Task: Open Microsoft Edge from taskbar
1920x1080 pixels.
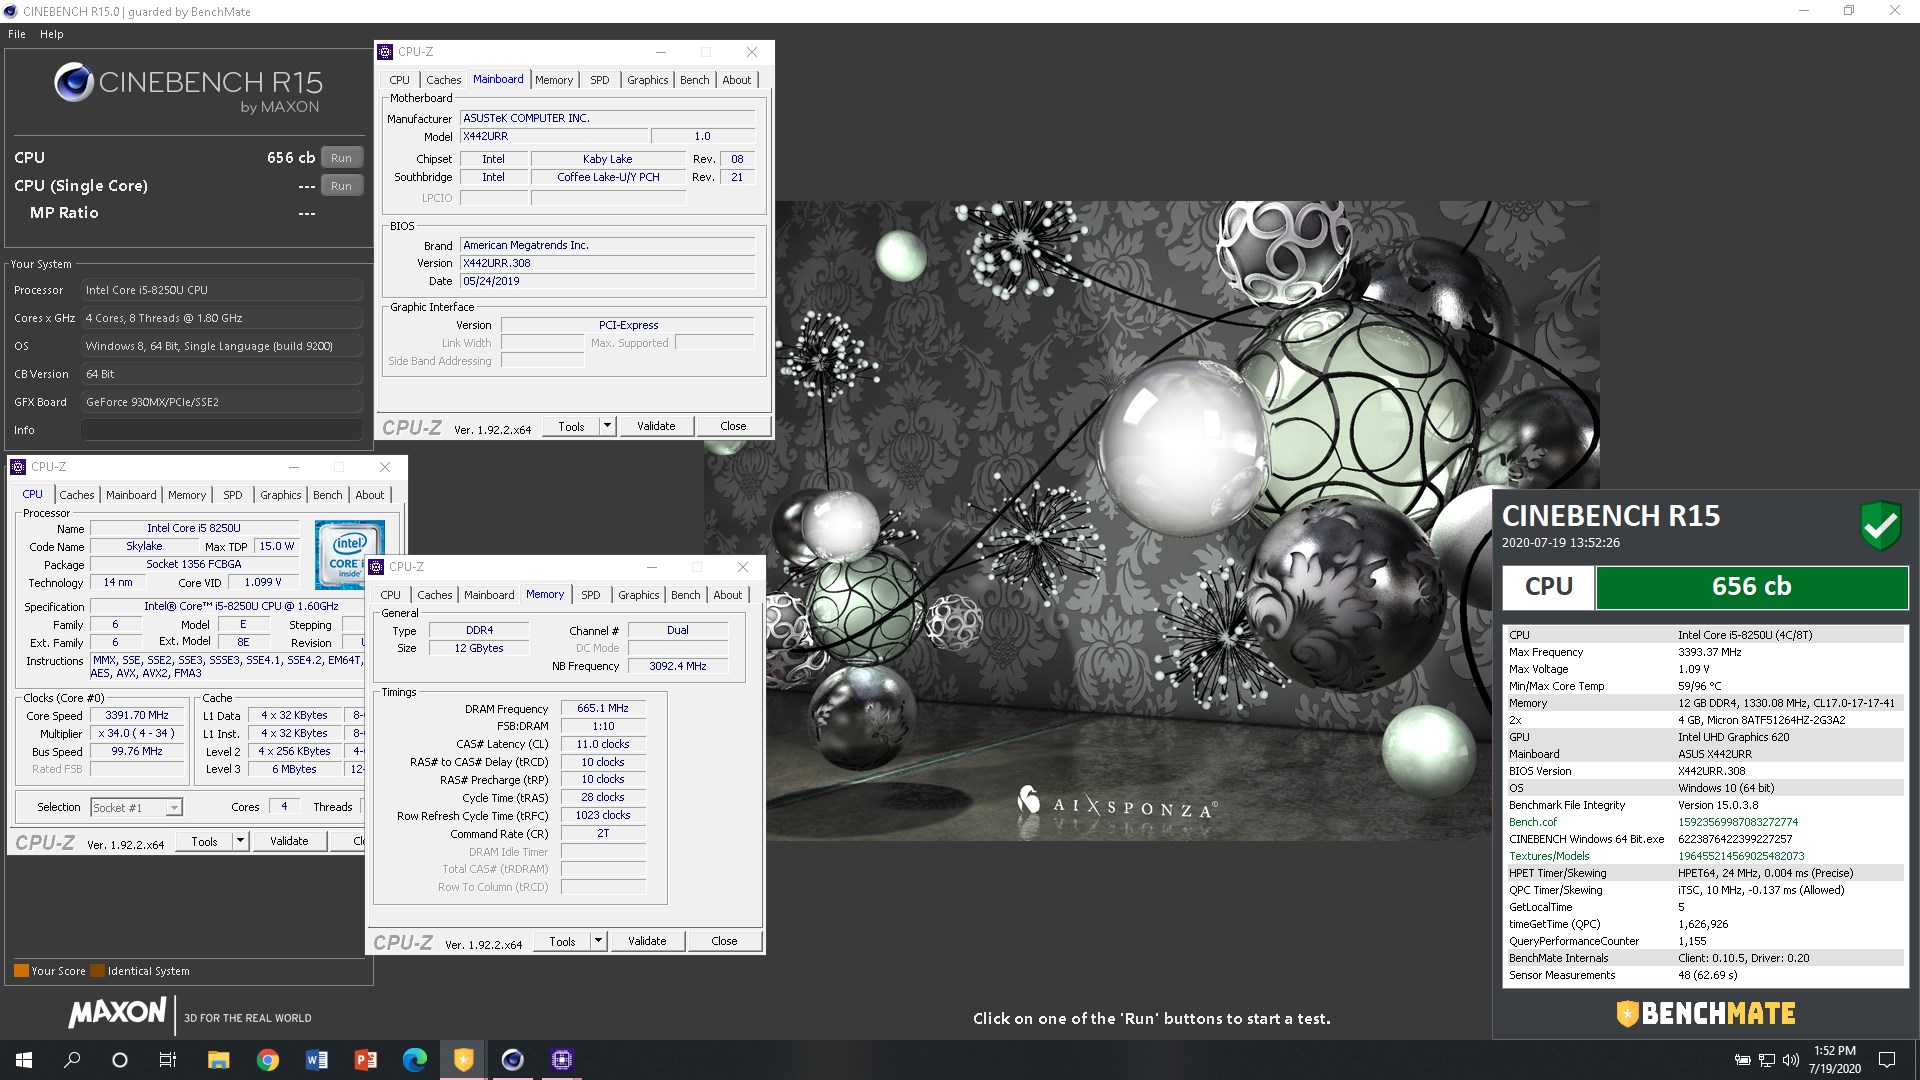Action: point(414,1060)
